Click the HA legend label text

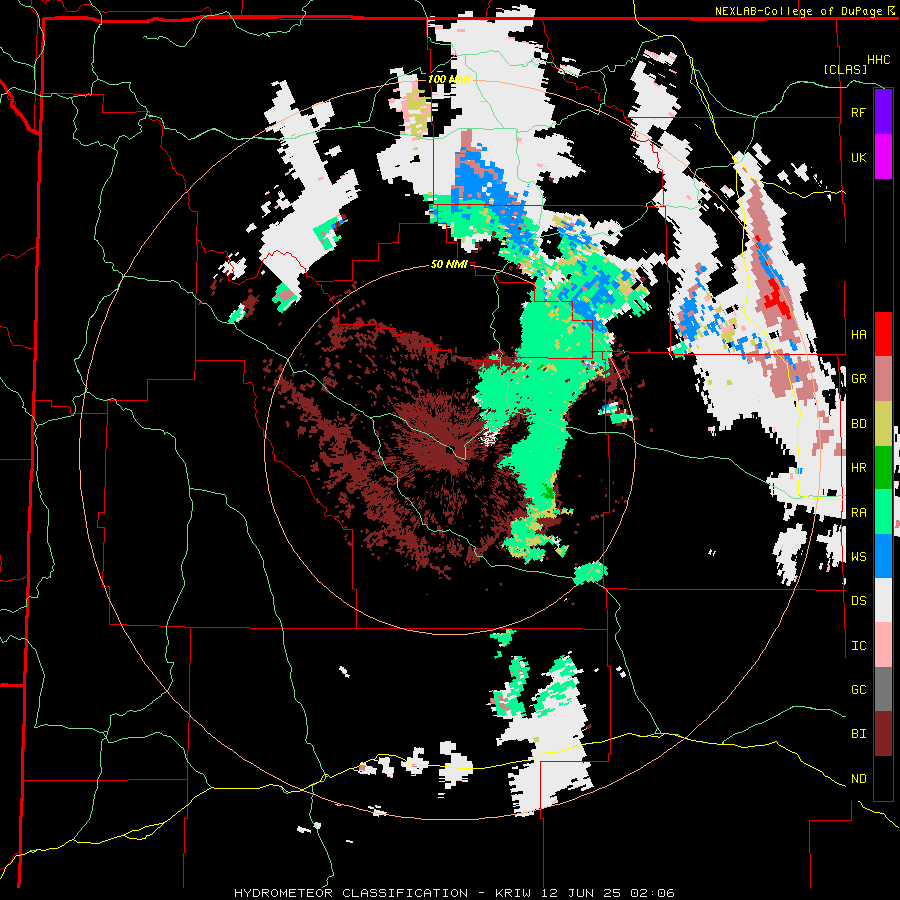pos(858,335)
